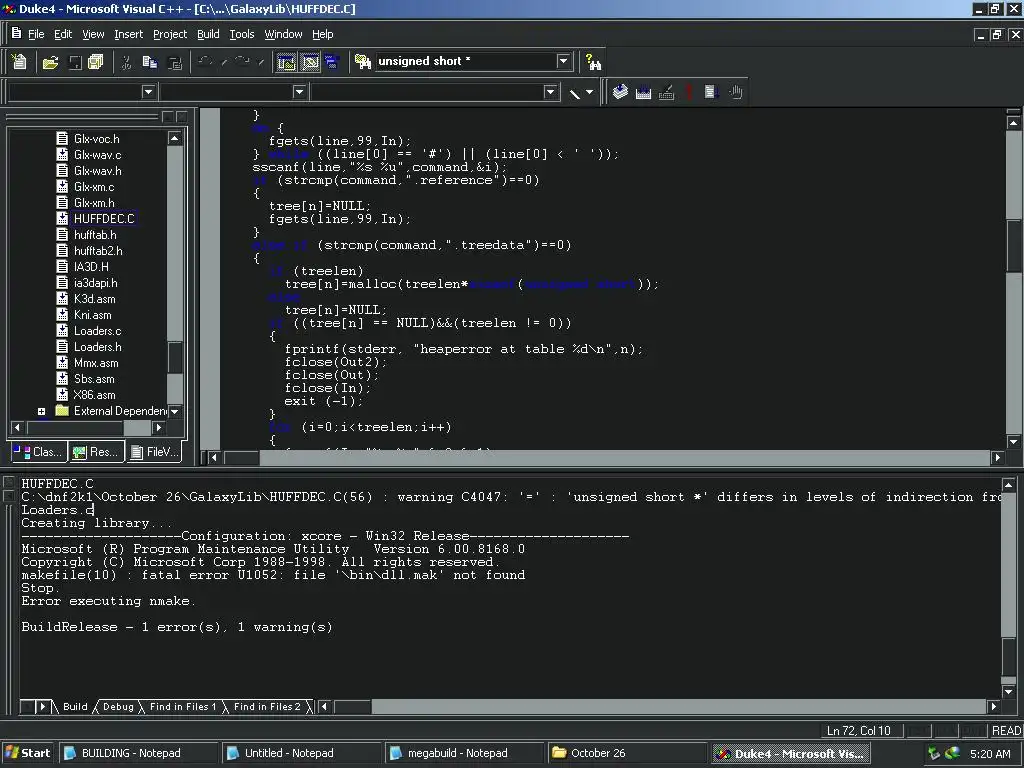
Task: Select HUFFDEC.C in the file tree
Action: click(104, 219)
